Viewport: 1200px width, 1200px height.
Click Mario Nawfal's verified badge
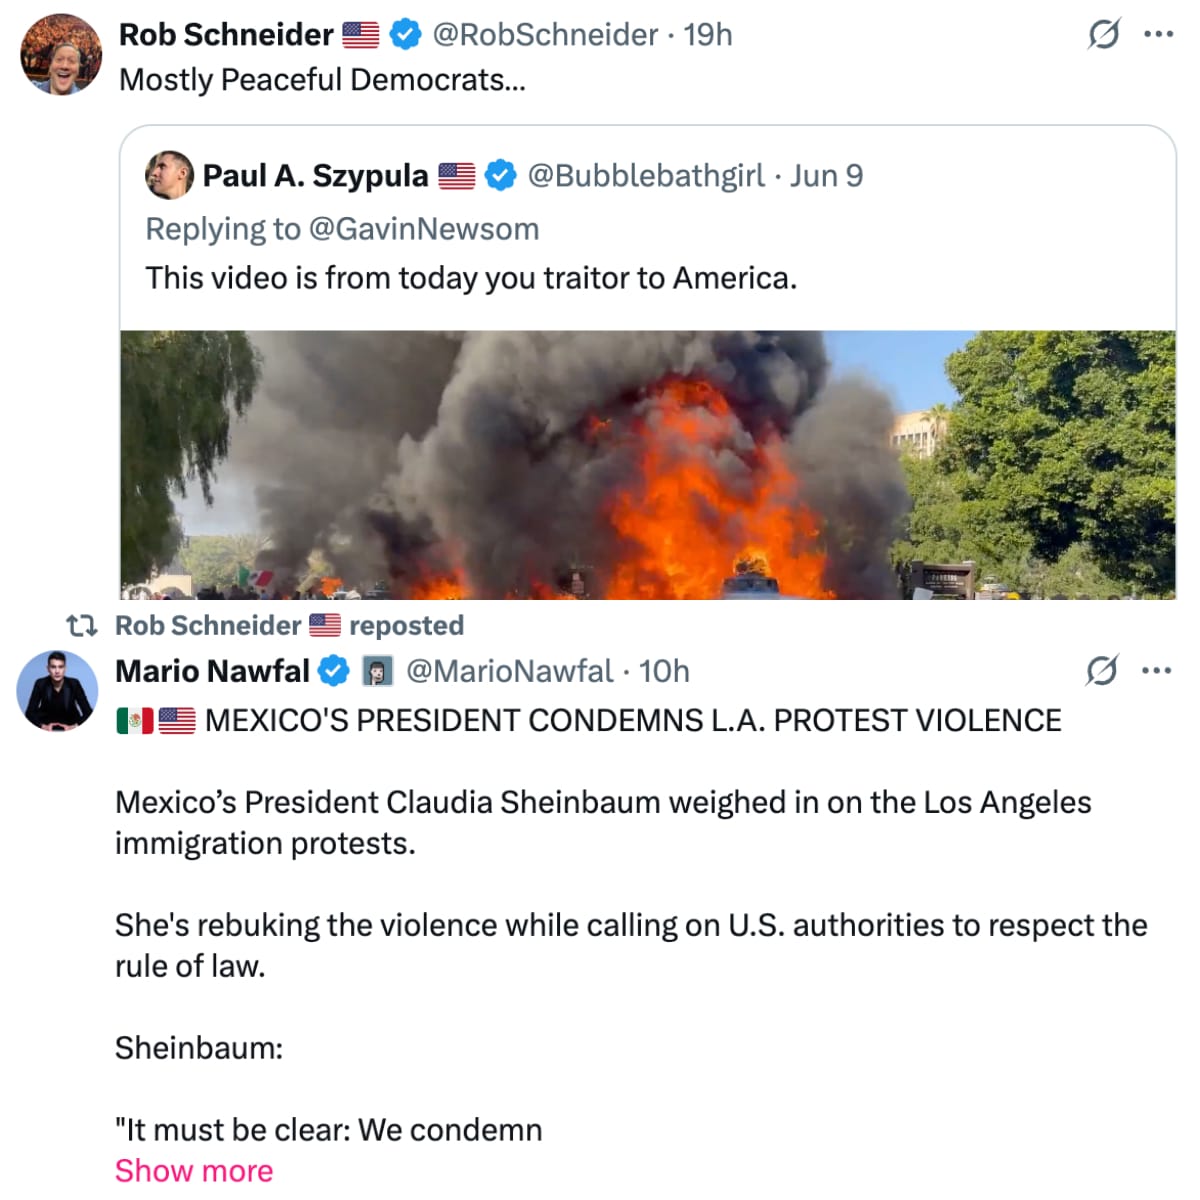pyautogui.click(x=333, y=671)
